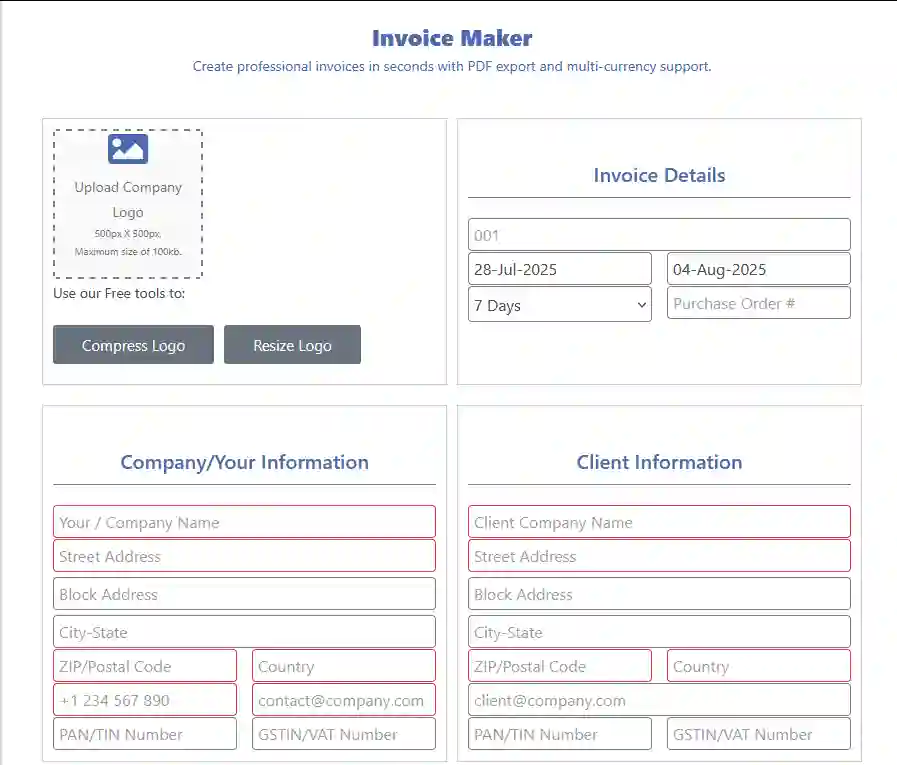897x765 pixels.
Task: Click the company ZIP/Postal Code field
Action: pos(145,665)
